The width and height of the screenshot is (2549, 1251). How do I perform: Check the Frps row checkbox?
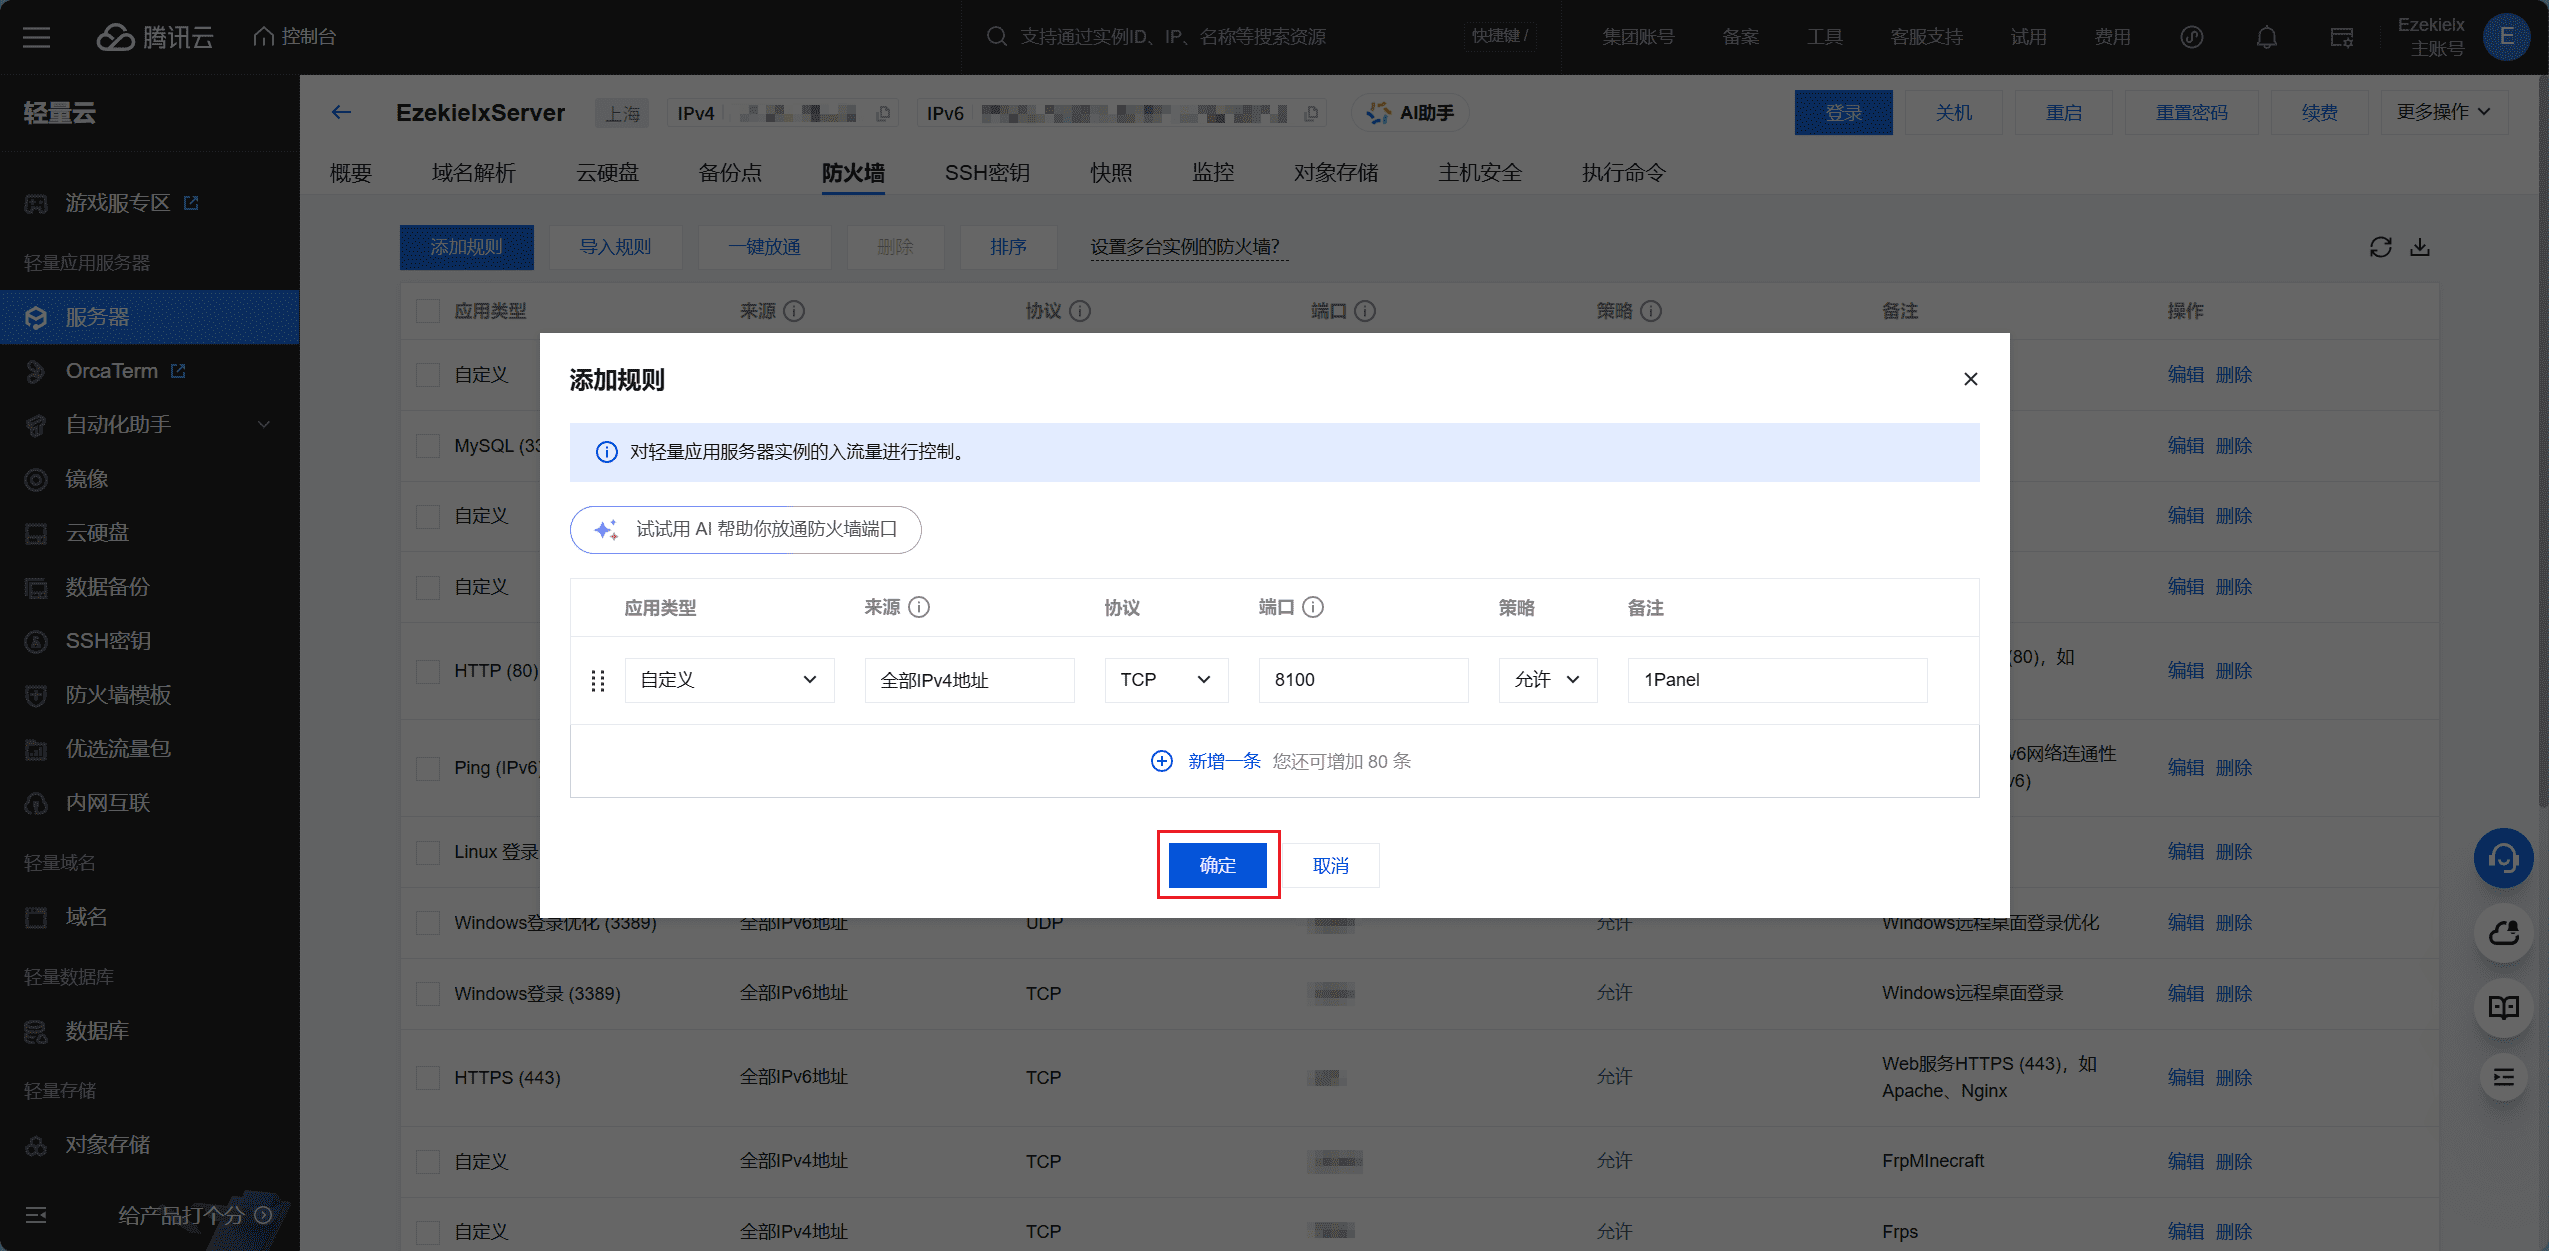click(428, 1232)
